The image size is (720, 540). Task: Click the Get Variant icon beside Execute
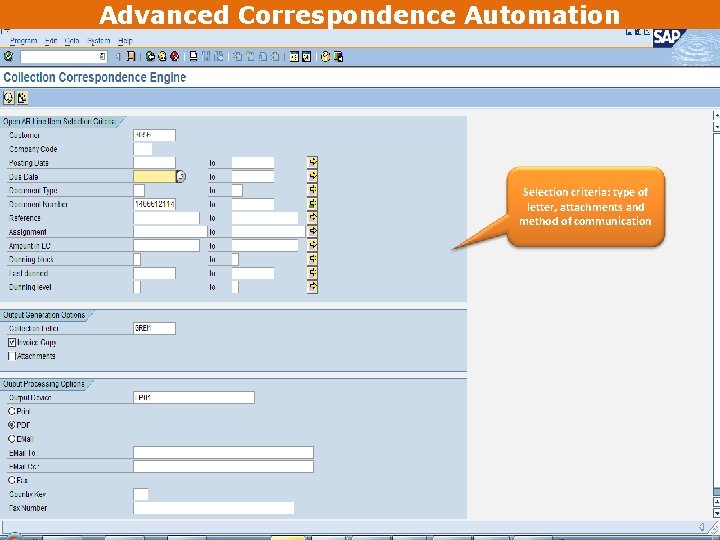coord(22,97)
